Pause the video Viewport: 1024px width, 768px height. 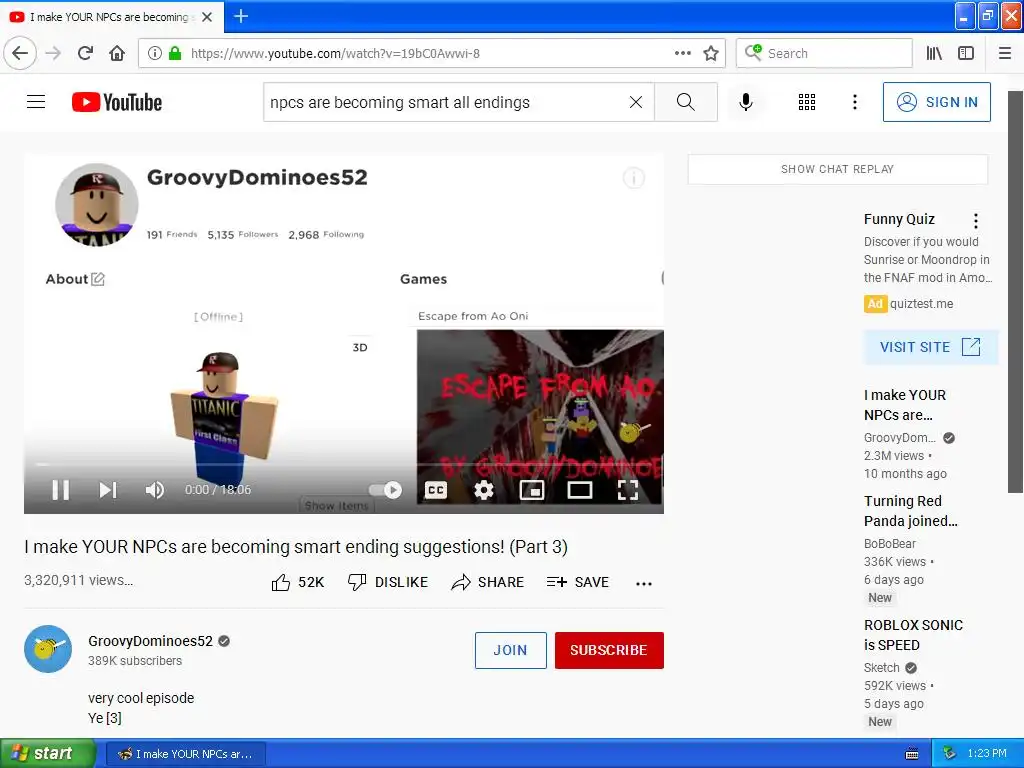(x=61, y=490)
